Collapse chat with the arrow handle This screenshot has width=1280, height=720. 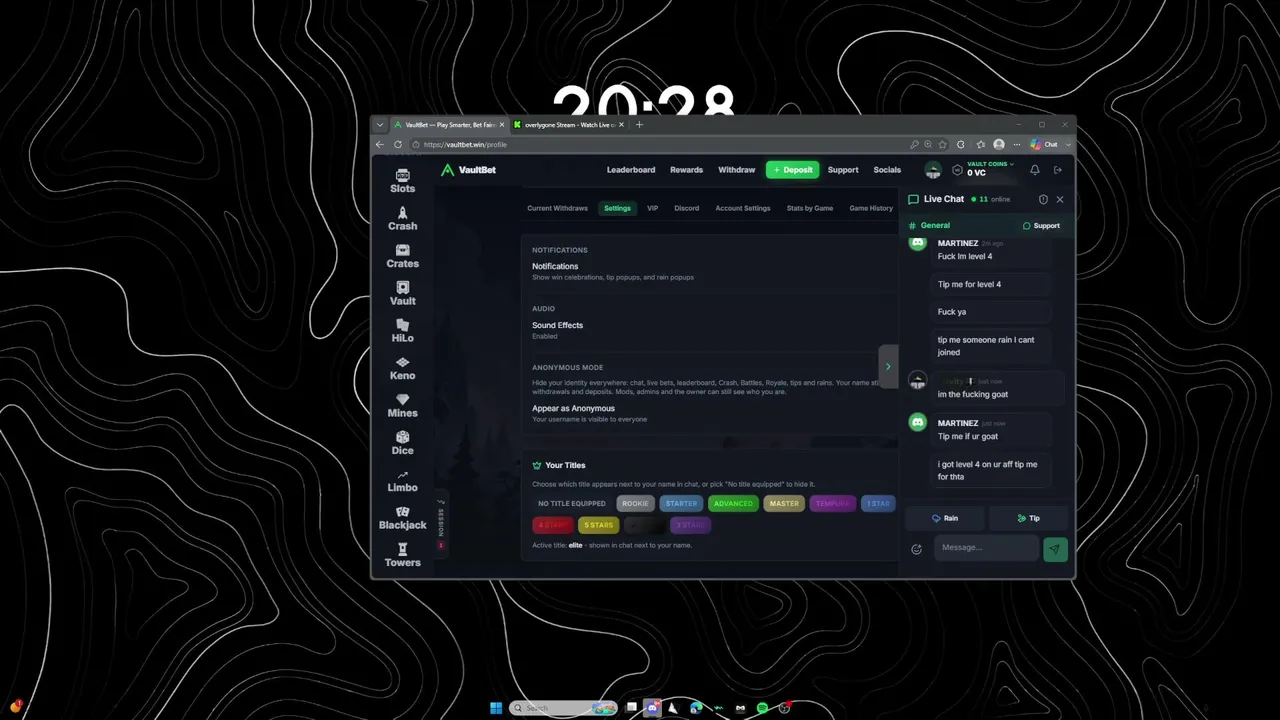pos(887,366)
